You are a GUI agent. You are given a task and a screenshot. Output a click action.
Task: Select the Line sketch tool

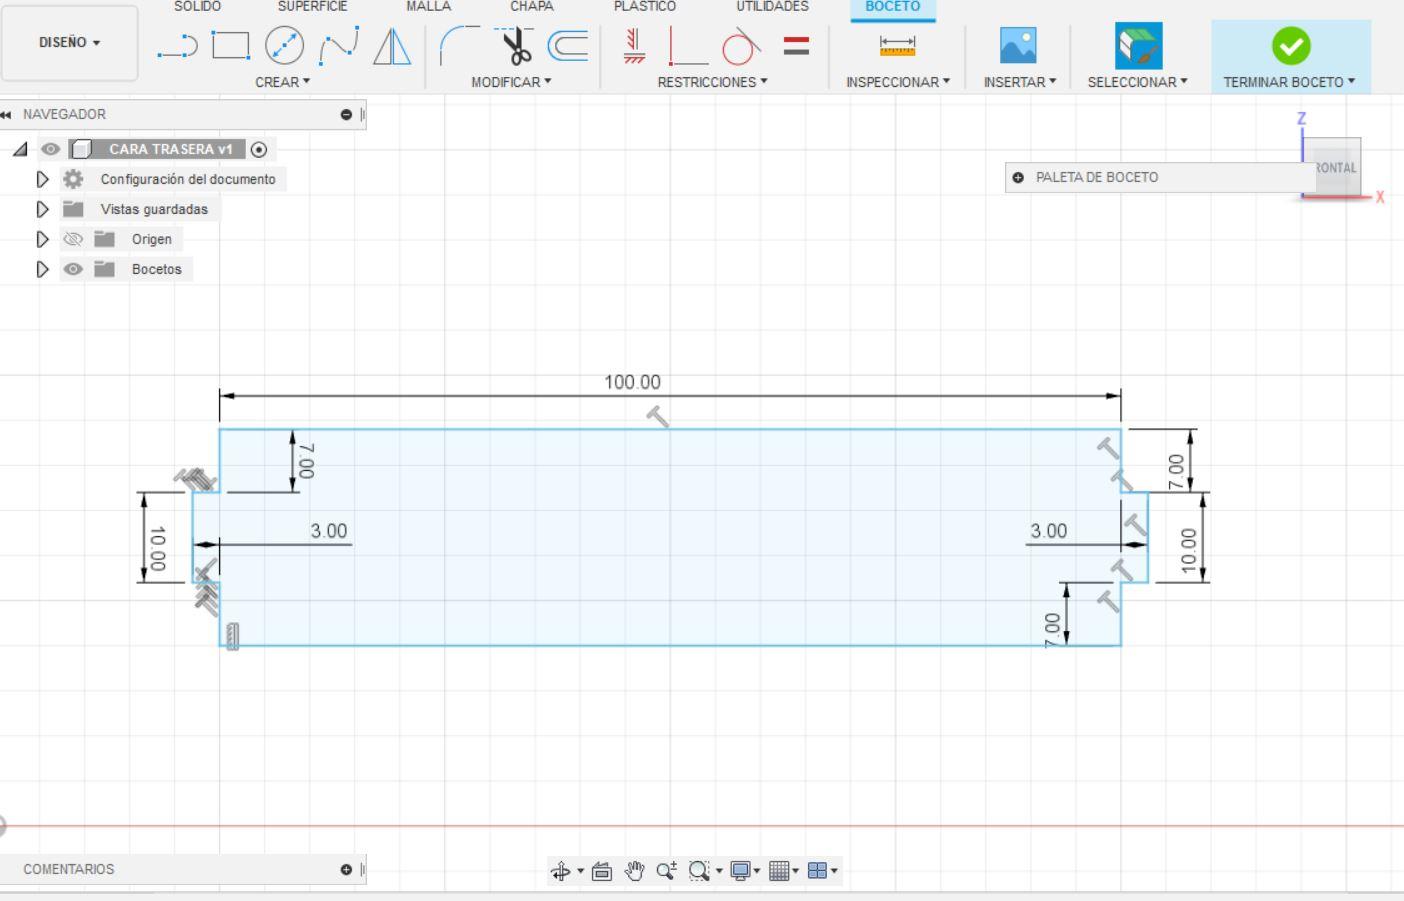177,46
